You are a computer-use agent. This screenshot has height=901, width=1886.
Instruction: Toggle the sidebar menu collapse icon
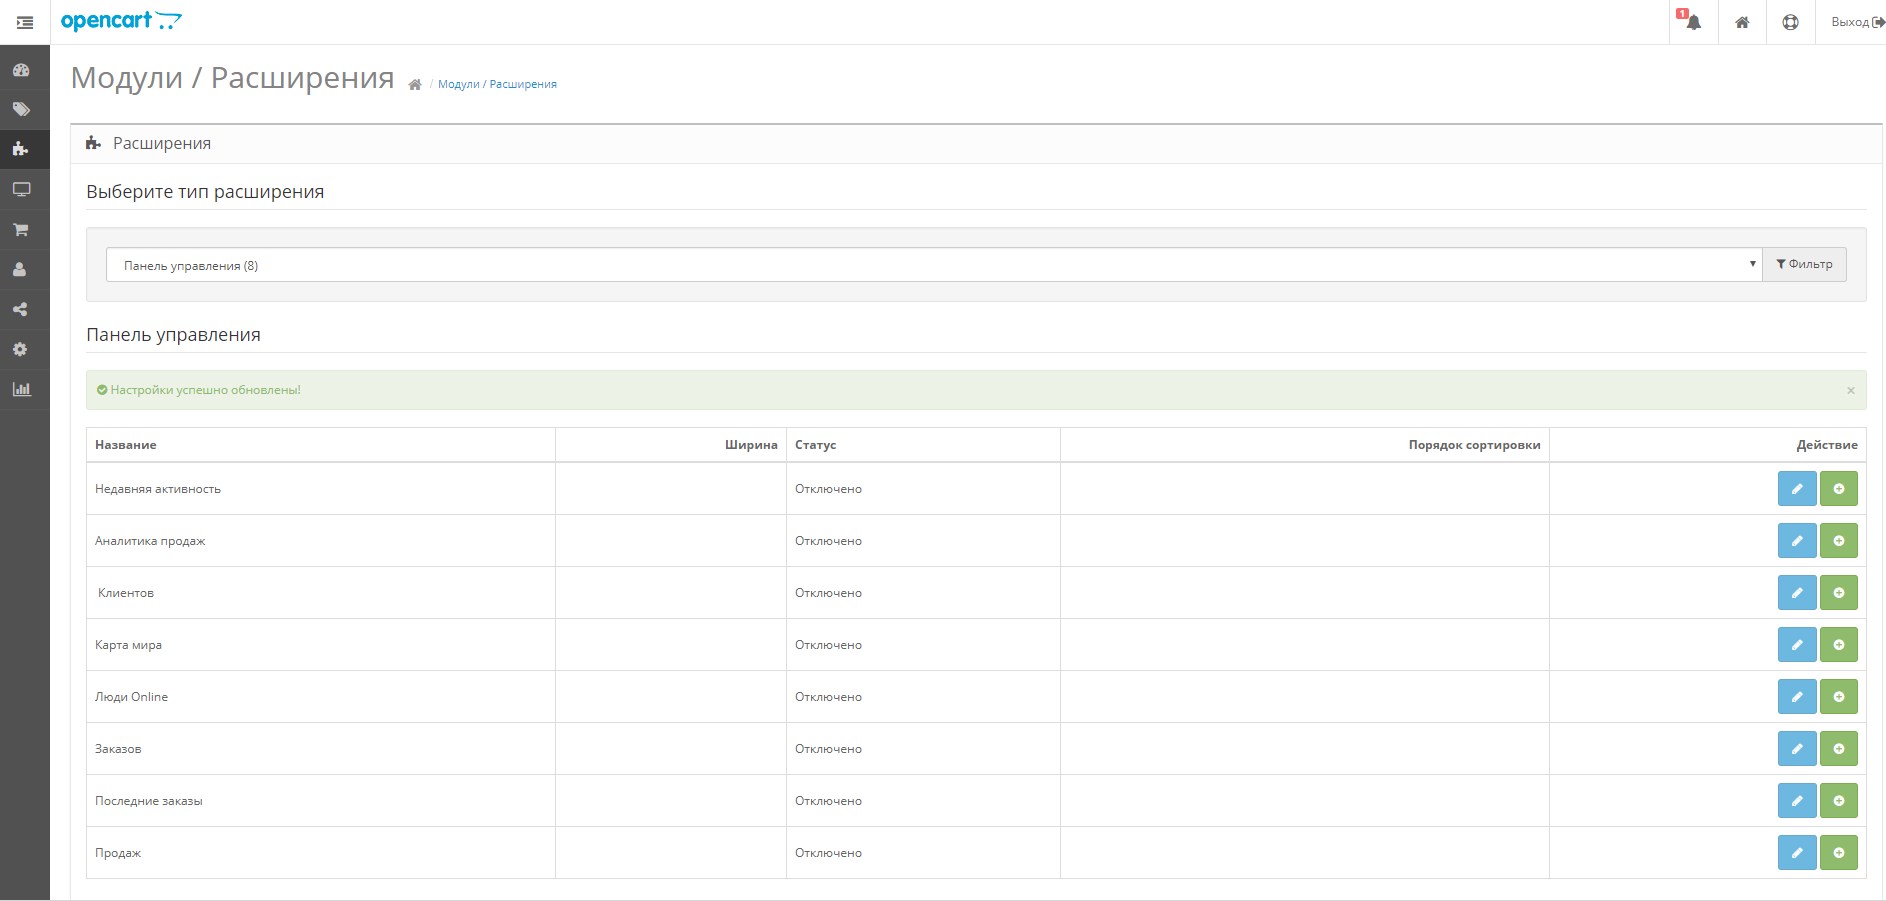click(25, 22)
